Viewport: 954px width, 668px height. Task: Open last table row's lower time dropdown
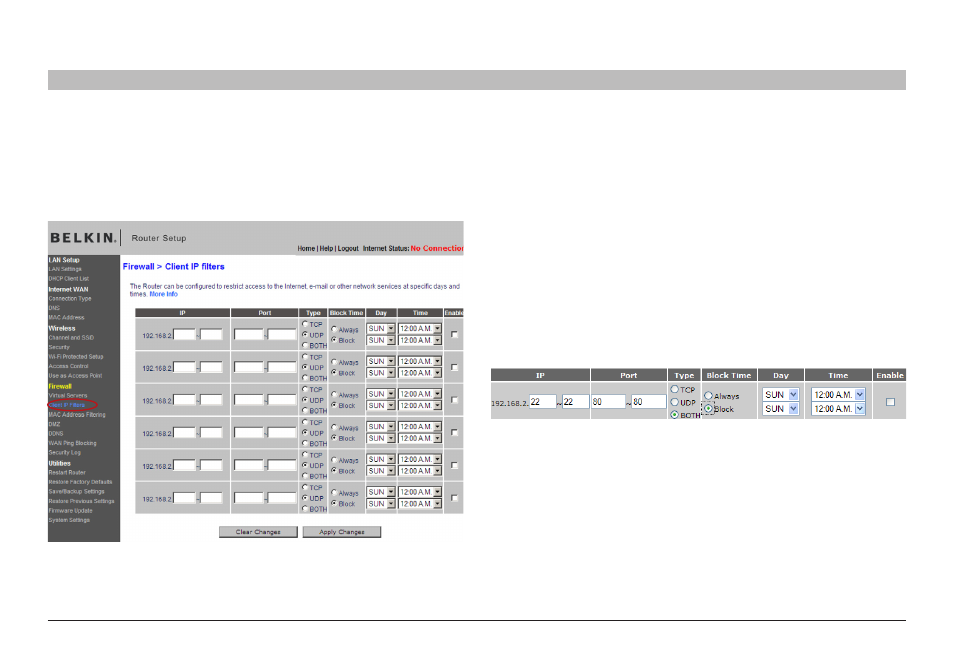click(420, 504)
